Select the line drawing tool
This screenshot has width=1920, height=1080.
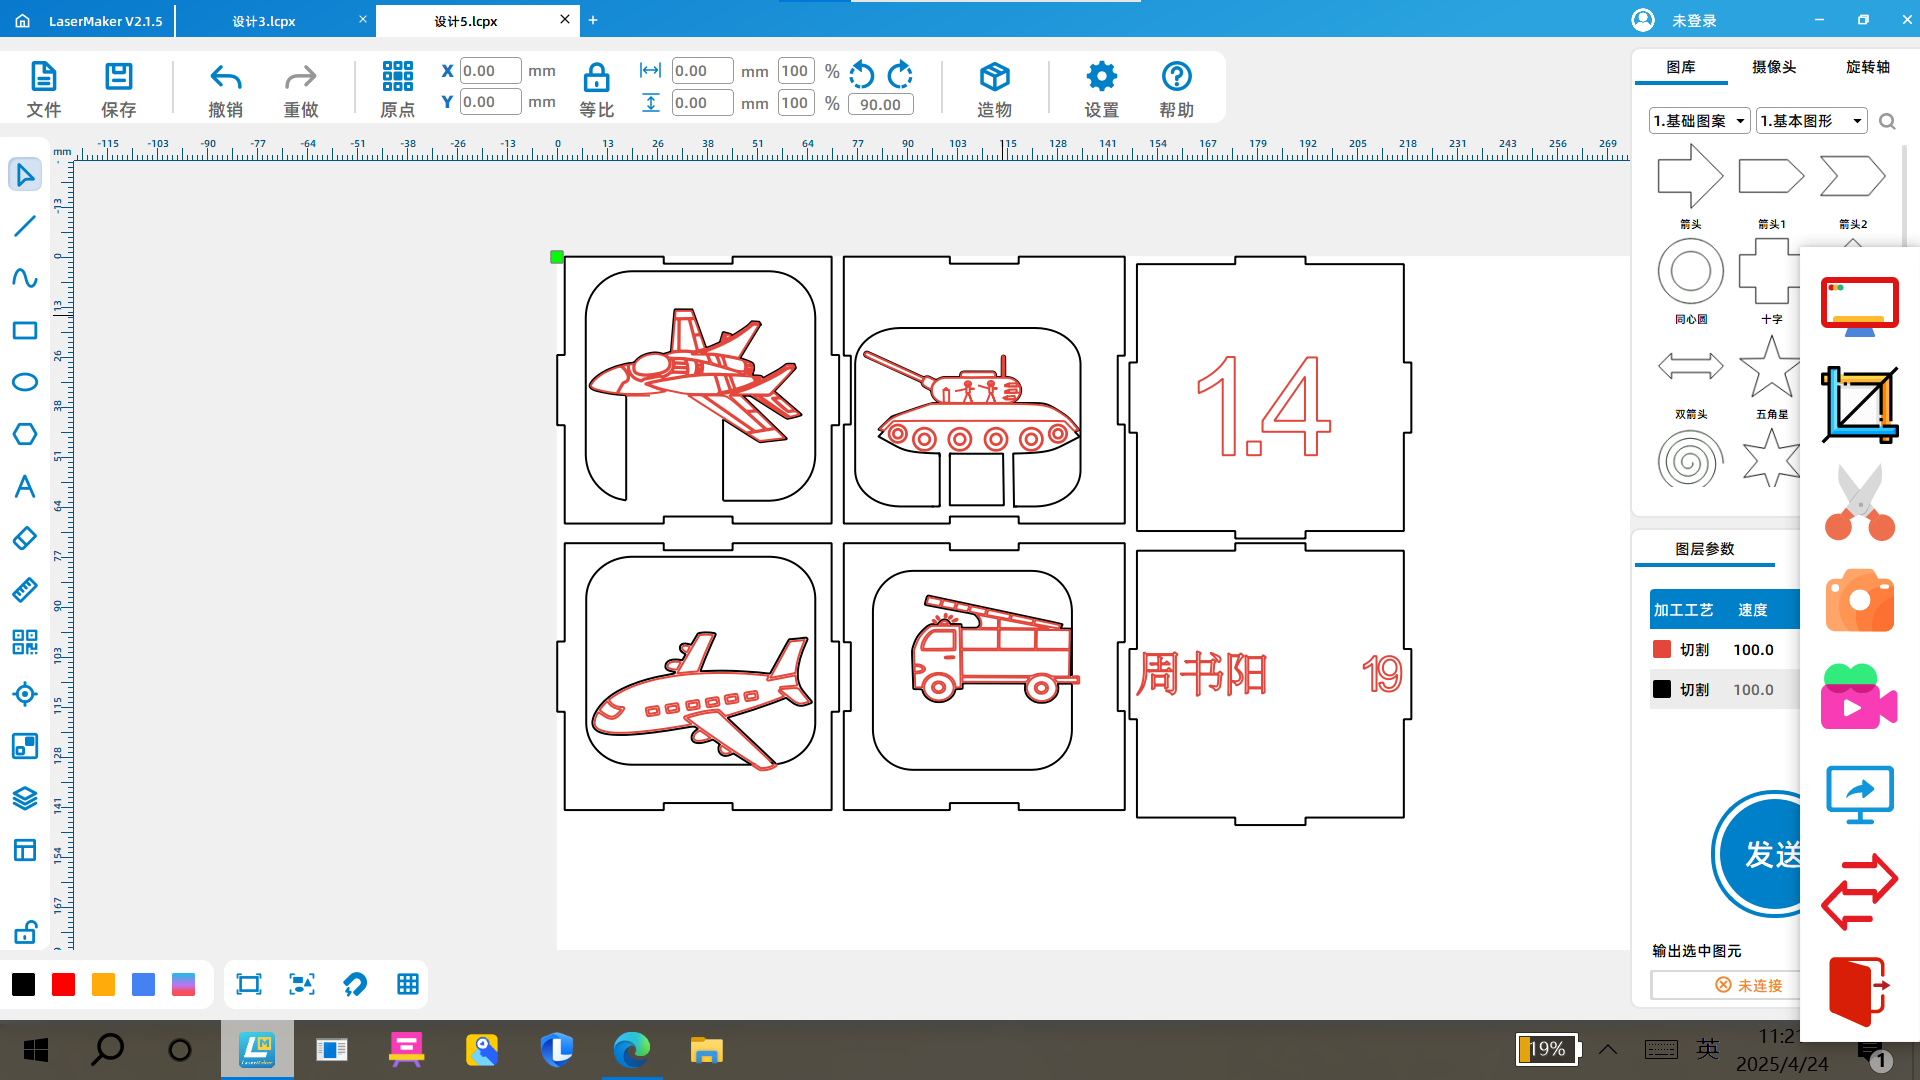(x=25, y=226)
